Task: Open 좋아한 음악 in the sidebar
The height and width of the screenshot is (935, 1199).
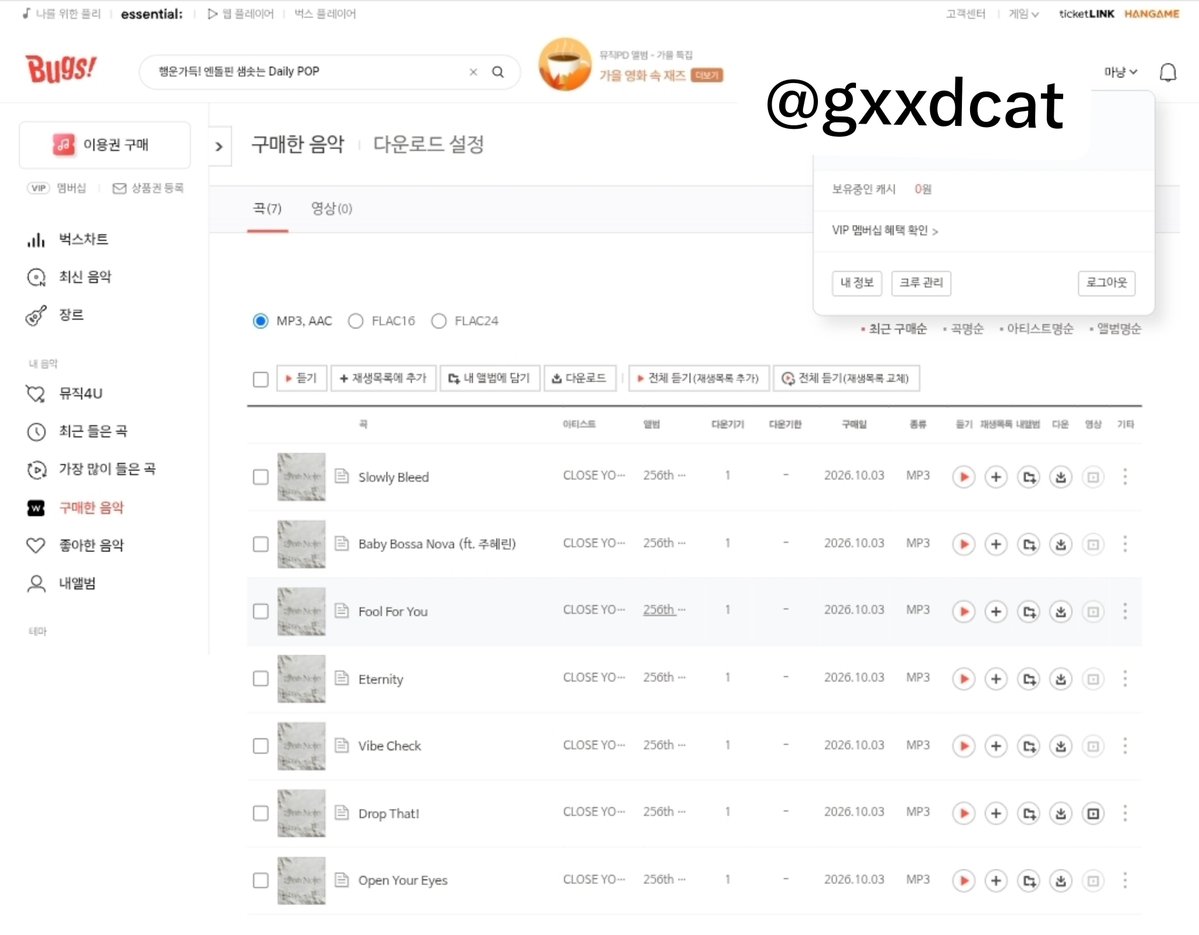Action: pyautogui.click(x=91, y=546)
